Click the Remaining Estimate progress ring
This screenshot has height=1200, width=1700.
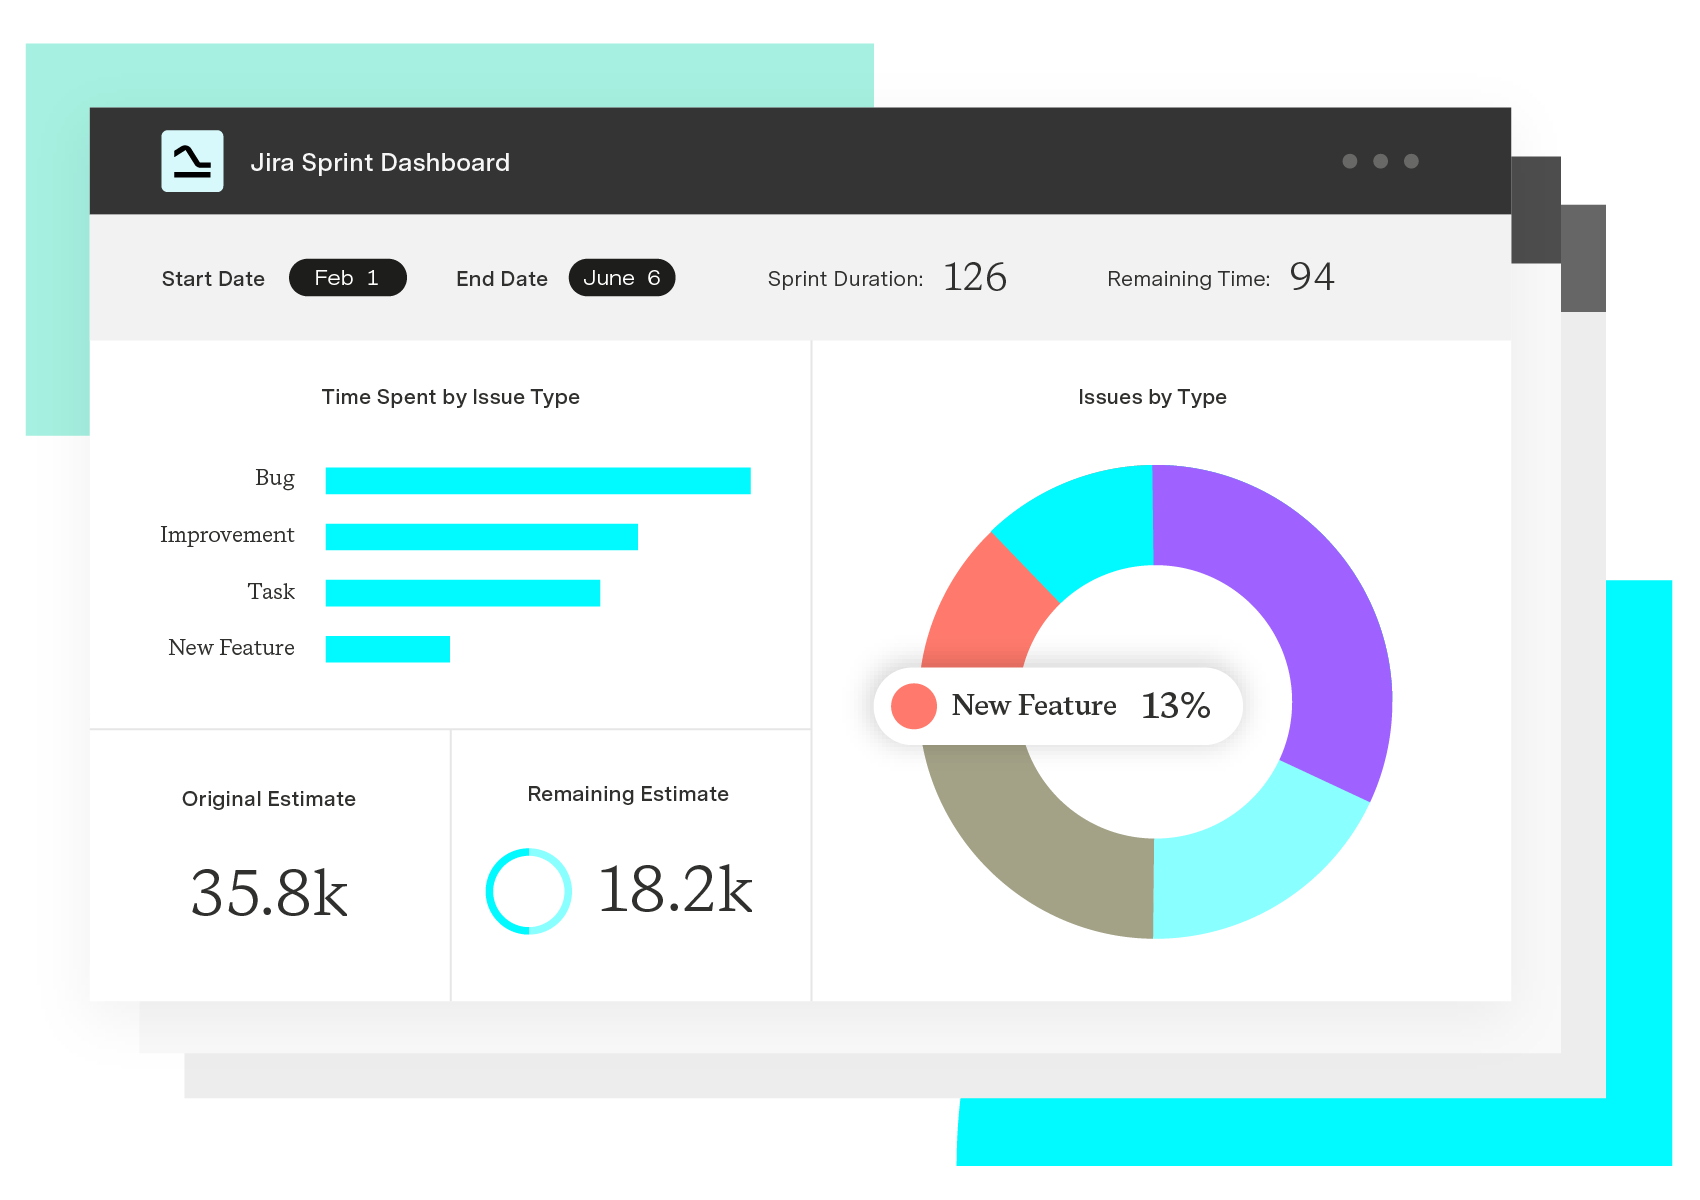528,891
